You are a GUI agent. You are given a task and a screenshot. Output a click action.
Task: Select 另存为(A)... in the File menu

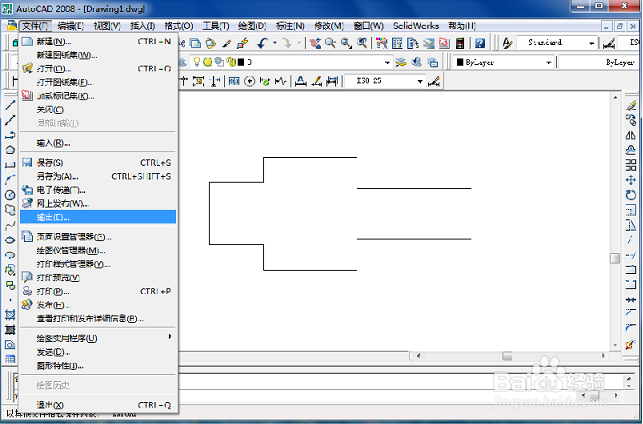click(x=98, y=176)
